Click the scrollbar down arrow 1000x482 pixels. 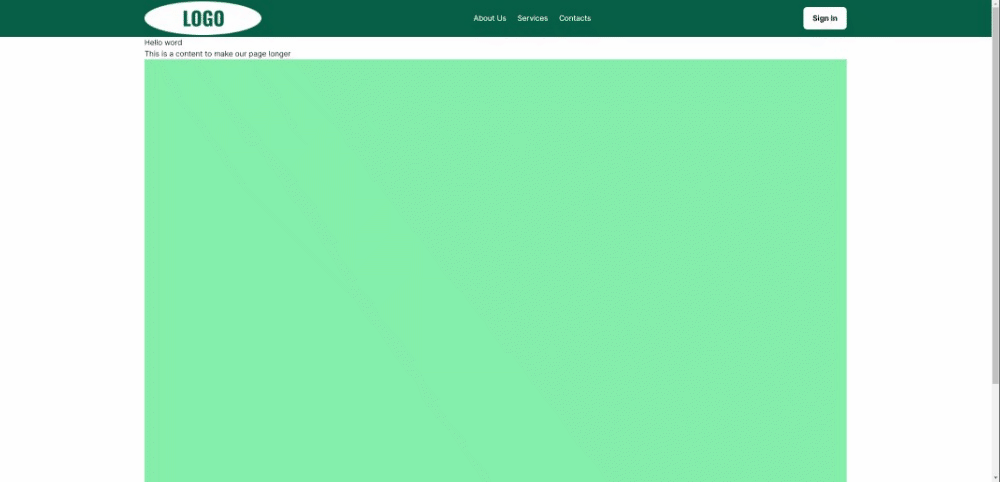click(996, 479)
